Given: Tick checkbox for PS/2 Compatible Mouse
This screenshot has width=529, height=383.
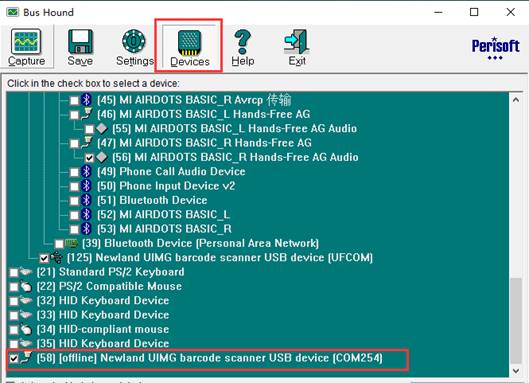Looking at the screenshot, I should pyautogui.click(x=13, y=287).
